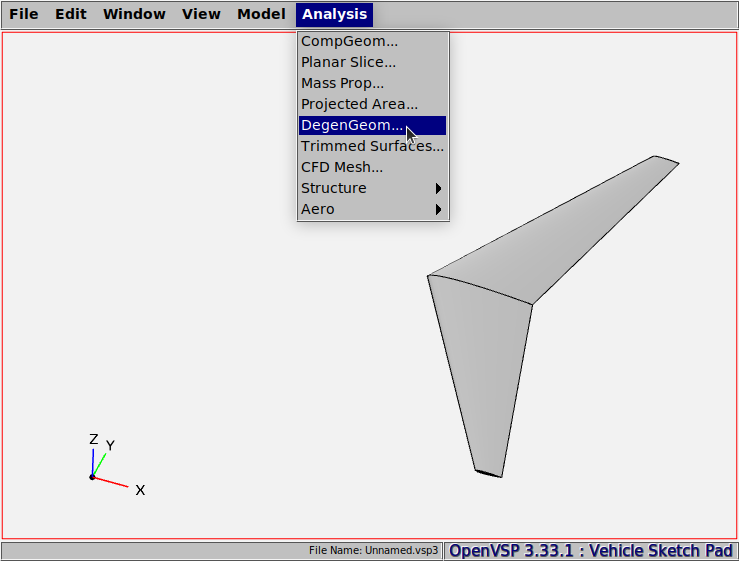Click the XYZ axis indicator
739x561 pixels.
pos(117,464)
